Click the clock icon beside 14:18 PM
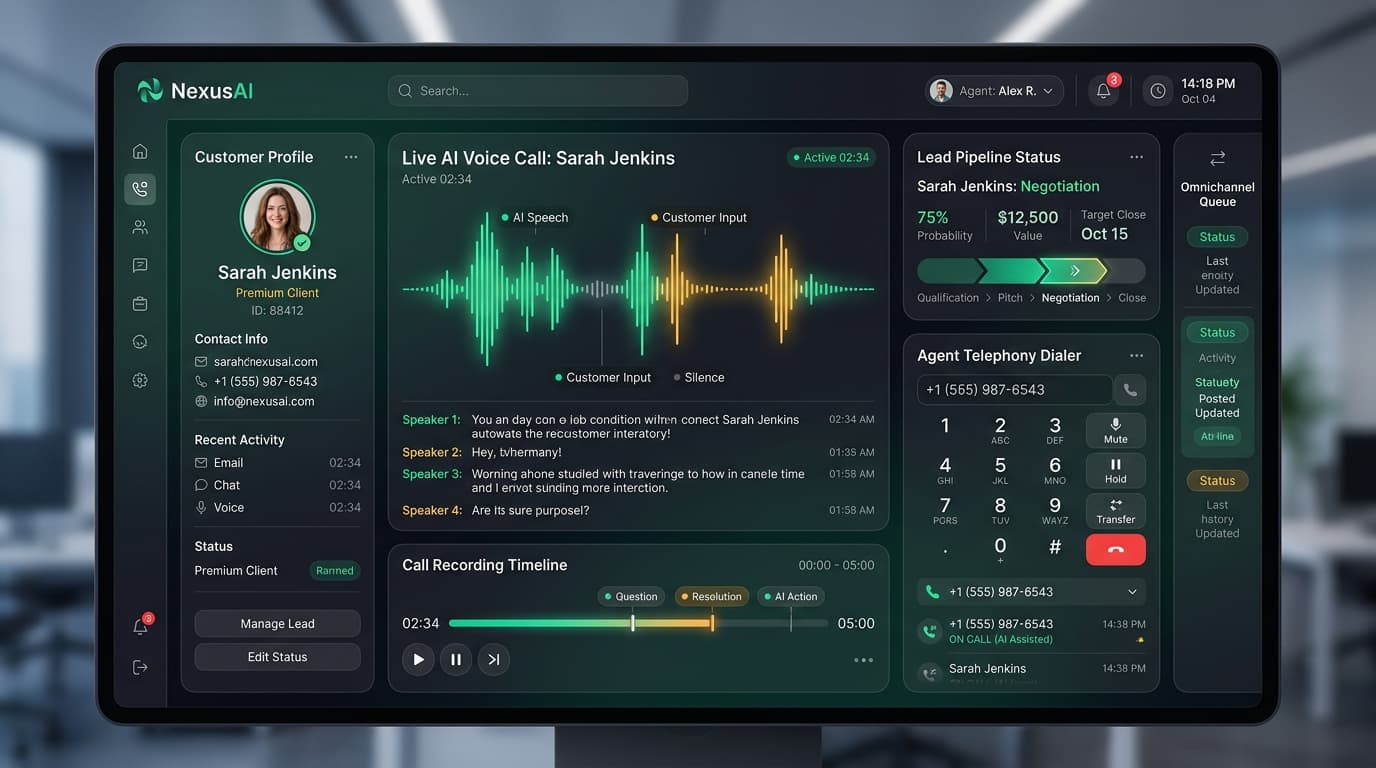The width and height of the screenshot is (1376, 768). point(1158,91)
